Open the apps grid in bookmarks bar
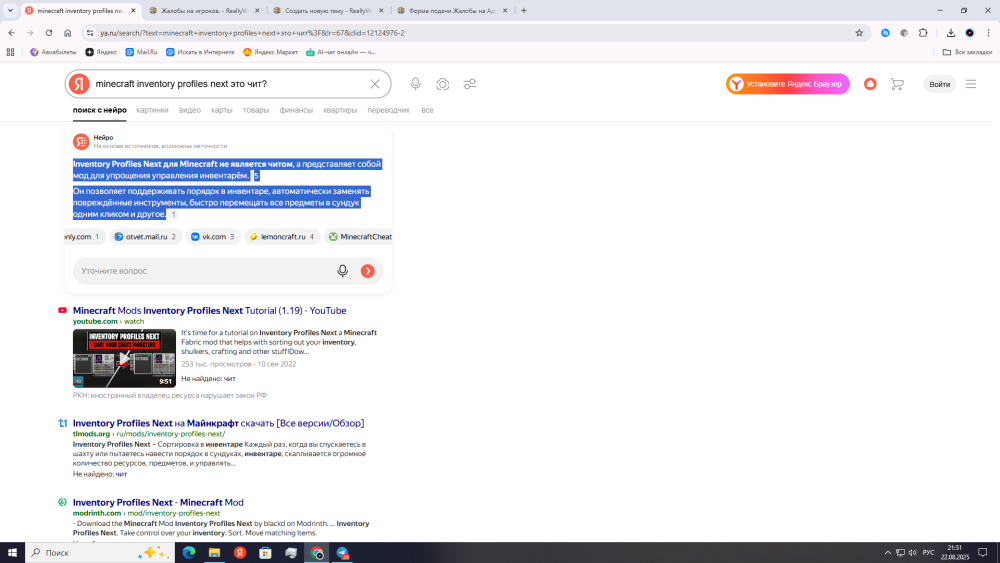The height and width of the screenshot is (563, 1000). [10, 52]
